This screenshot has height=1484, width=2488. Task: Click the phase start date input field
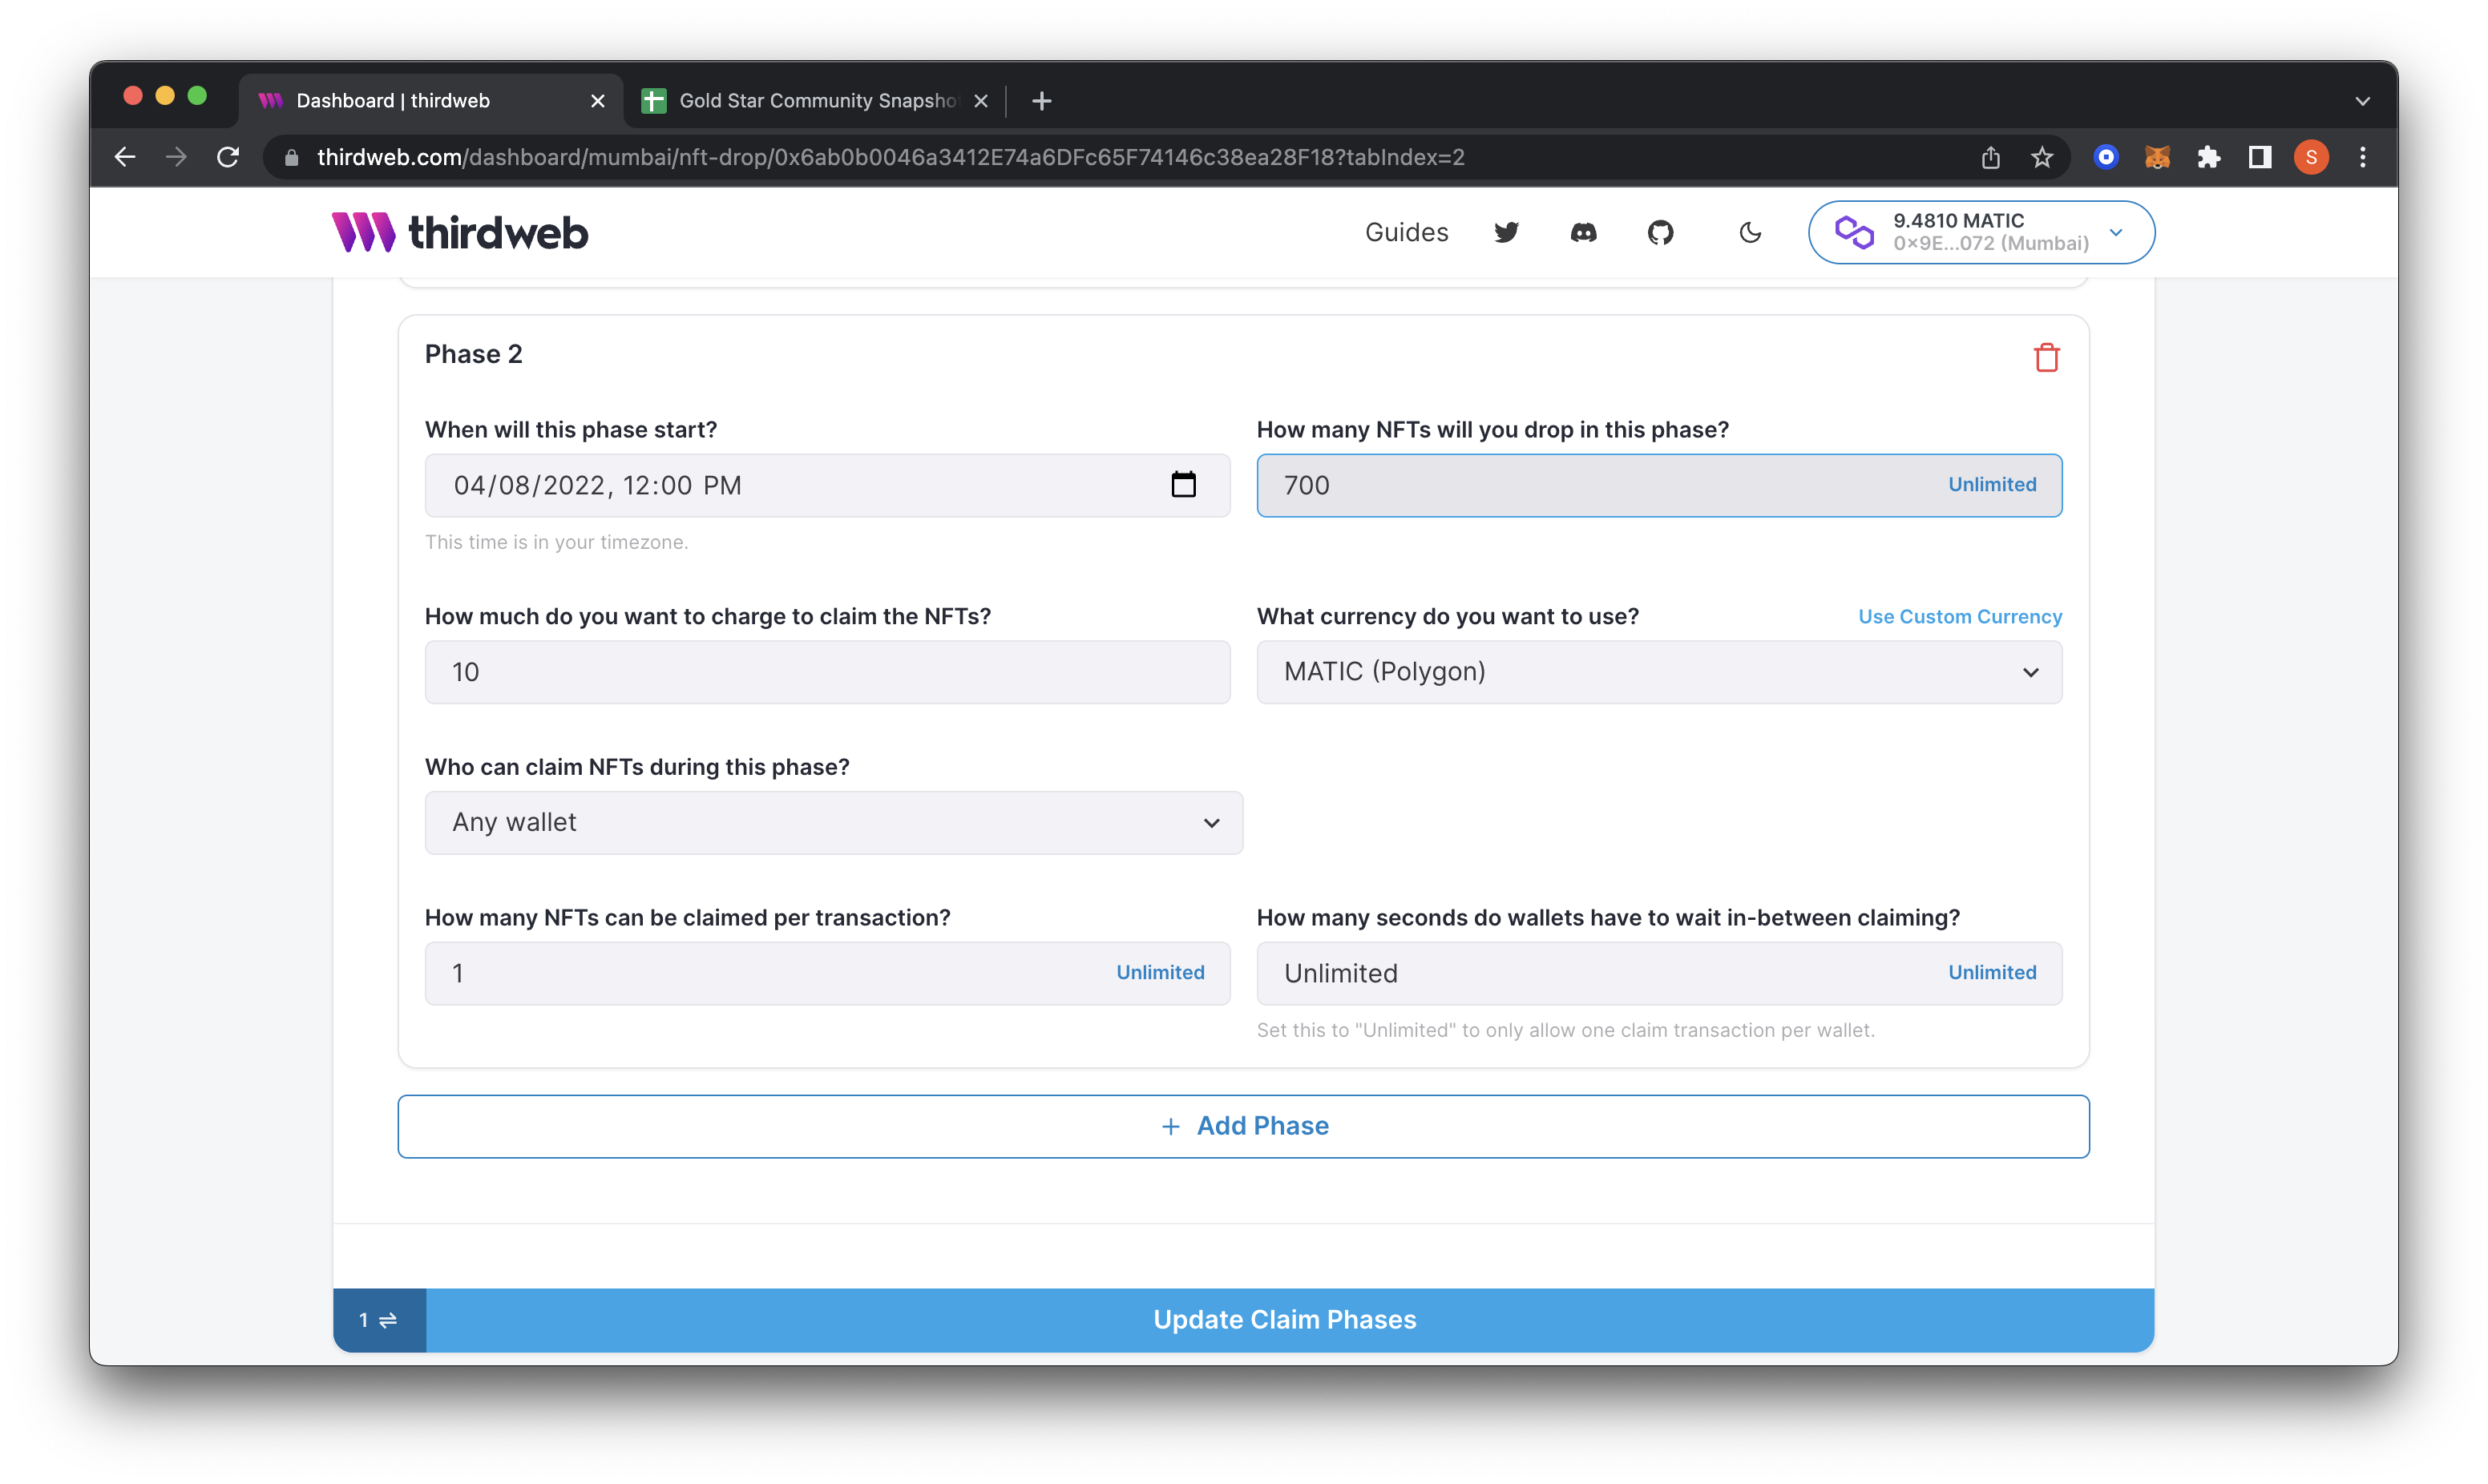[x=827, y=484]
